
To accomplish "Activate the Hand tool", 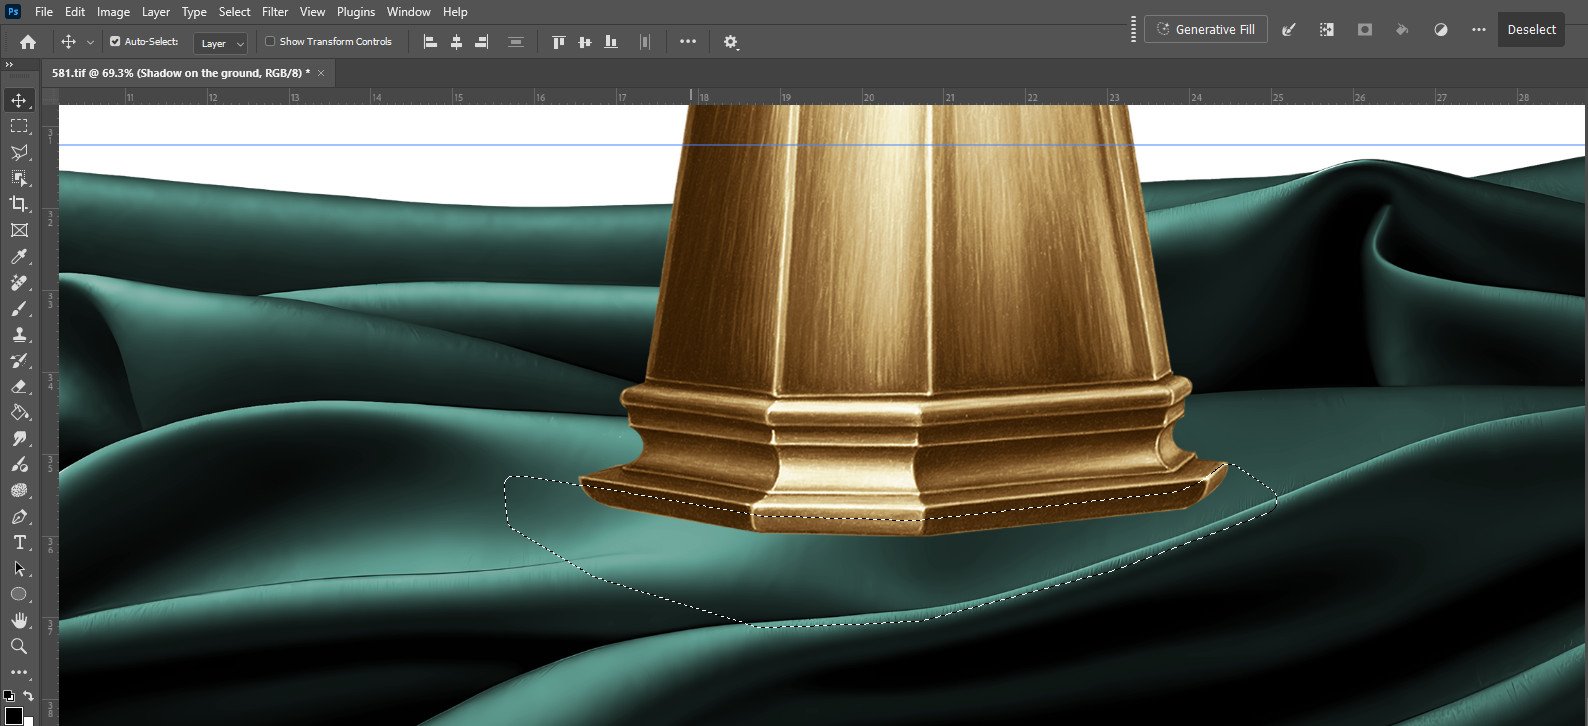I will [x=19, y=620].
